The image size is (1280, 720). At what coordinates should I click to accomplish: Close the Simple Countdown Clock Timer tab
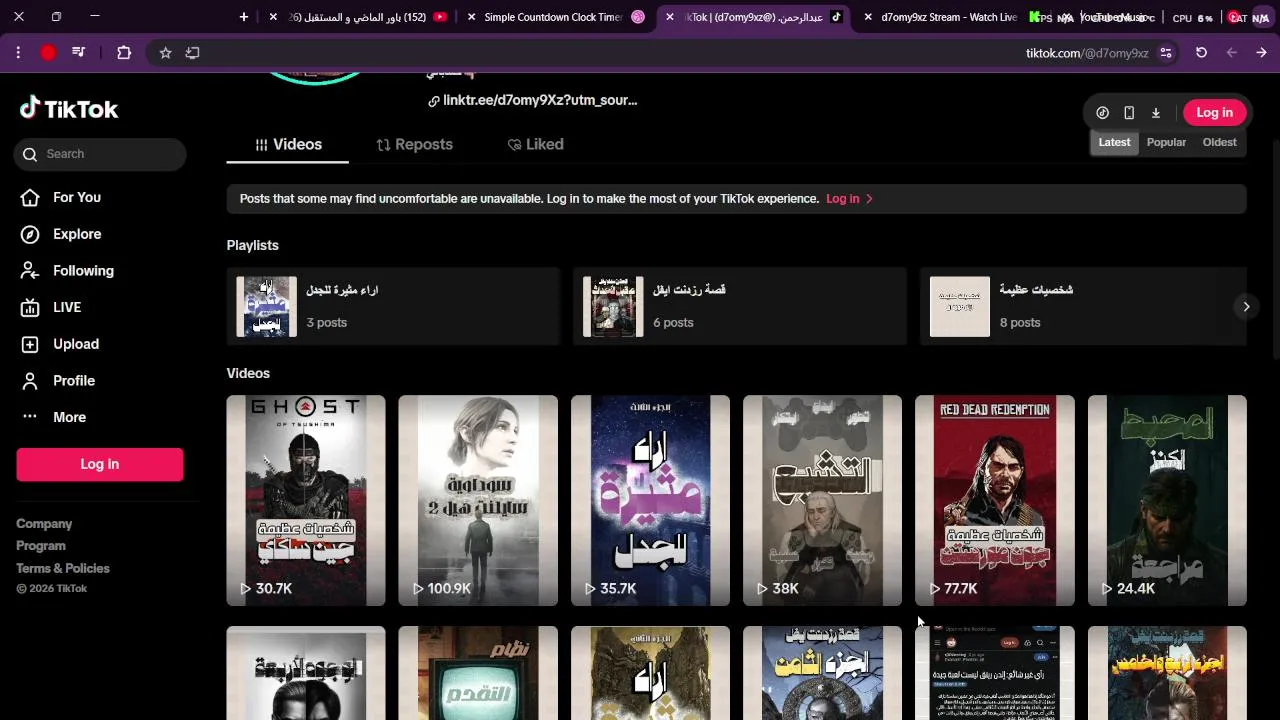pos(472,17)
